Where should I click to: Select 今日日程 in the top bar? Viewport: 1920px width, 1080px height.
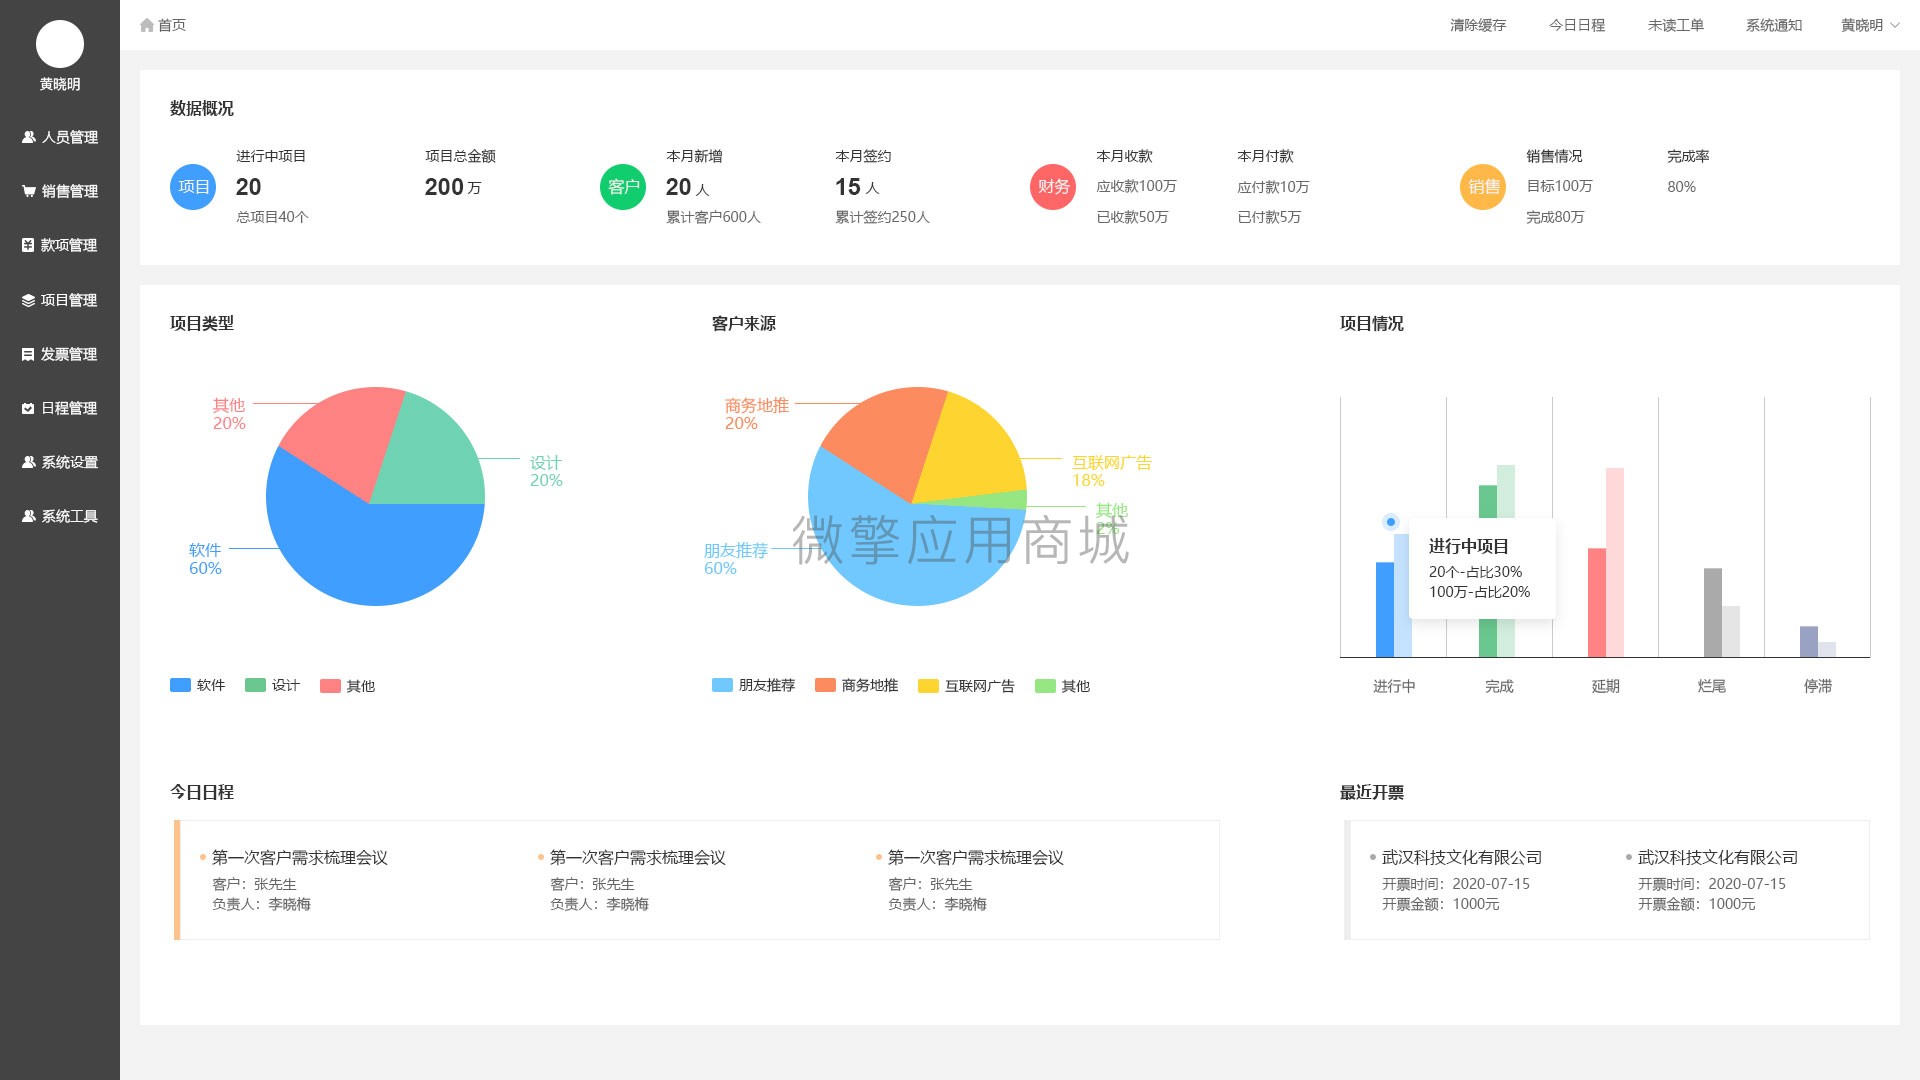click(1576, 24)
